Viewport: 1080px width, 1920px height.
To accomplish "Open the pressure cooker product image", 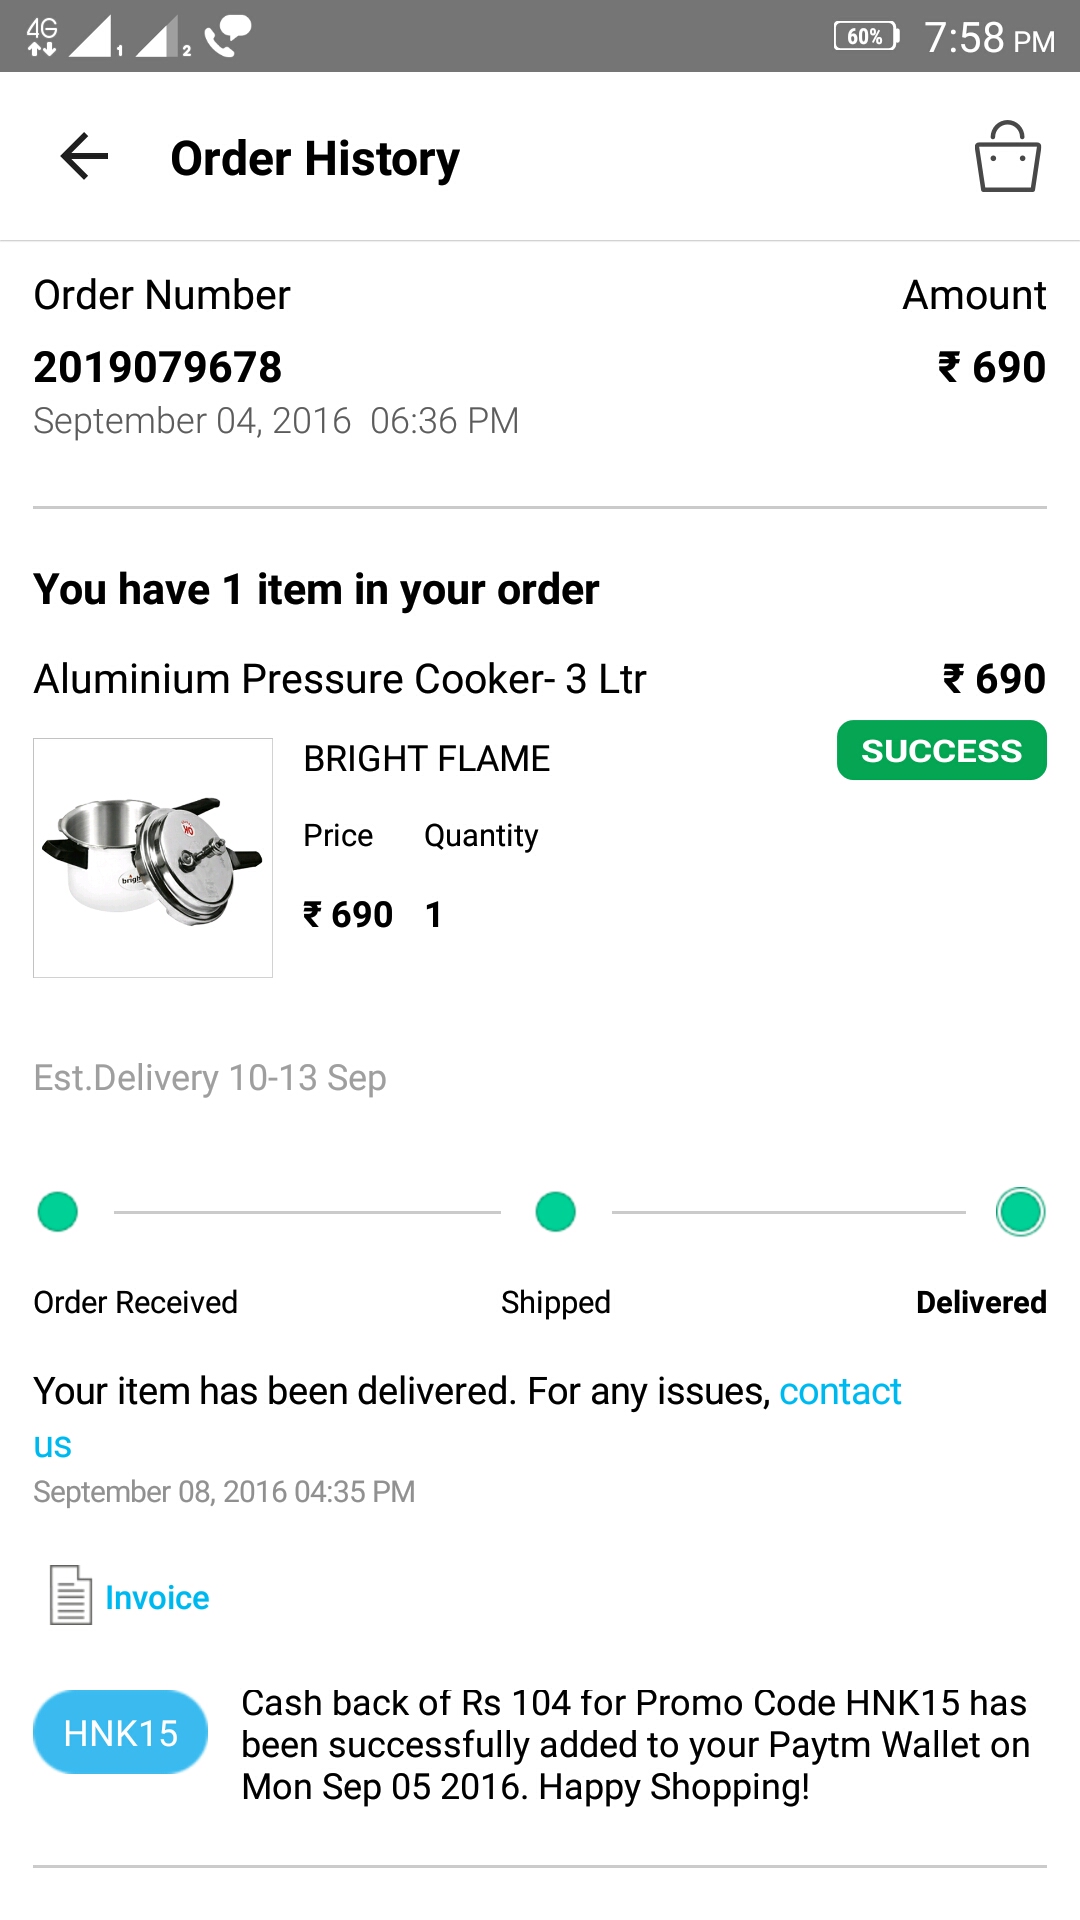I will click(153, 858).
